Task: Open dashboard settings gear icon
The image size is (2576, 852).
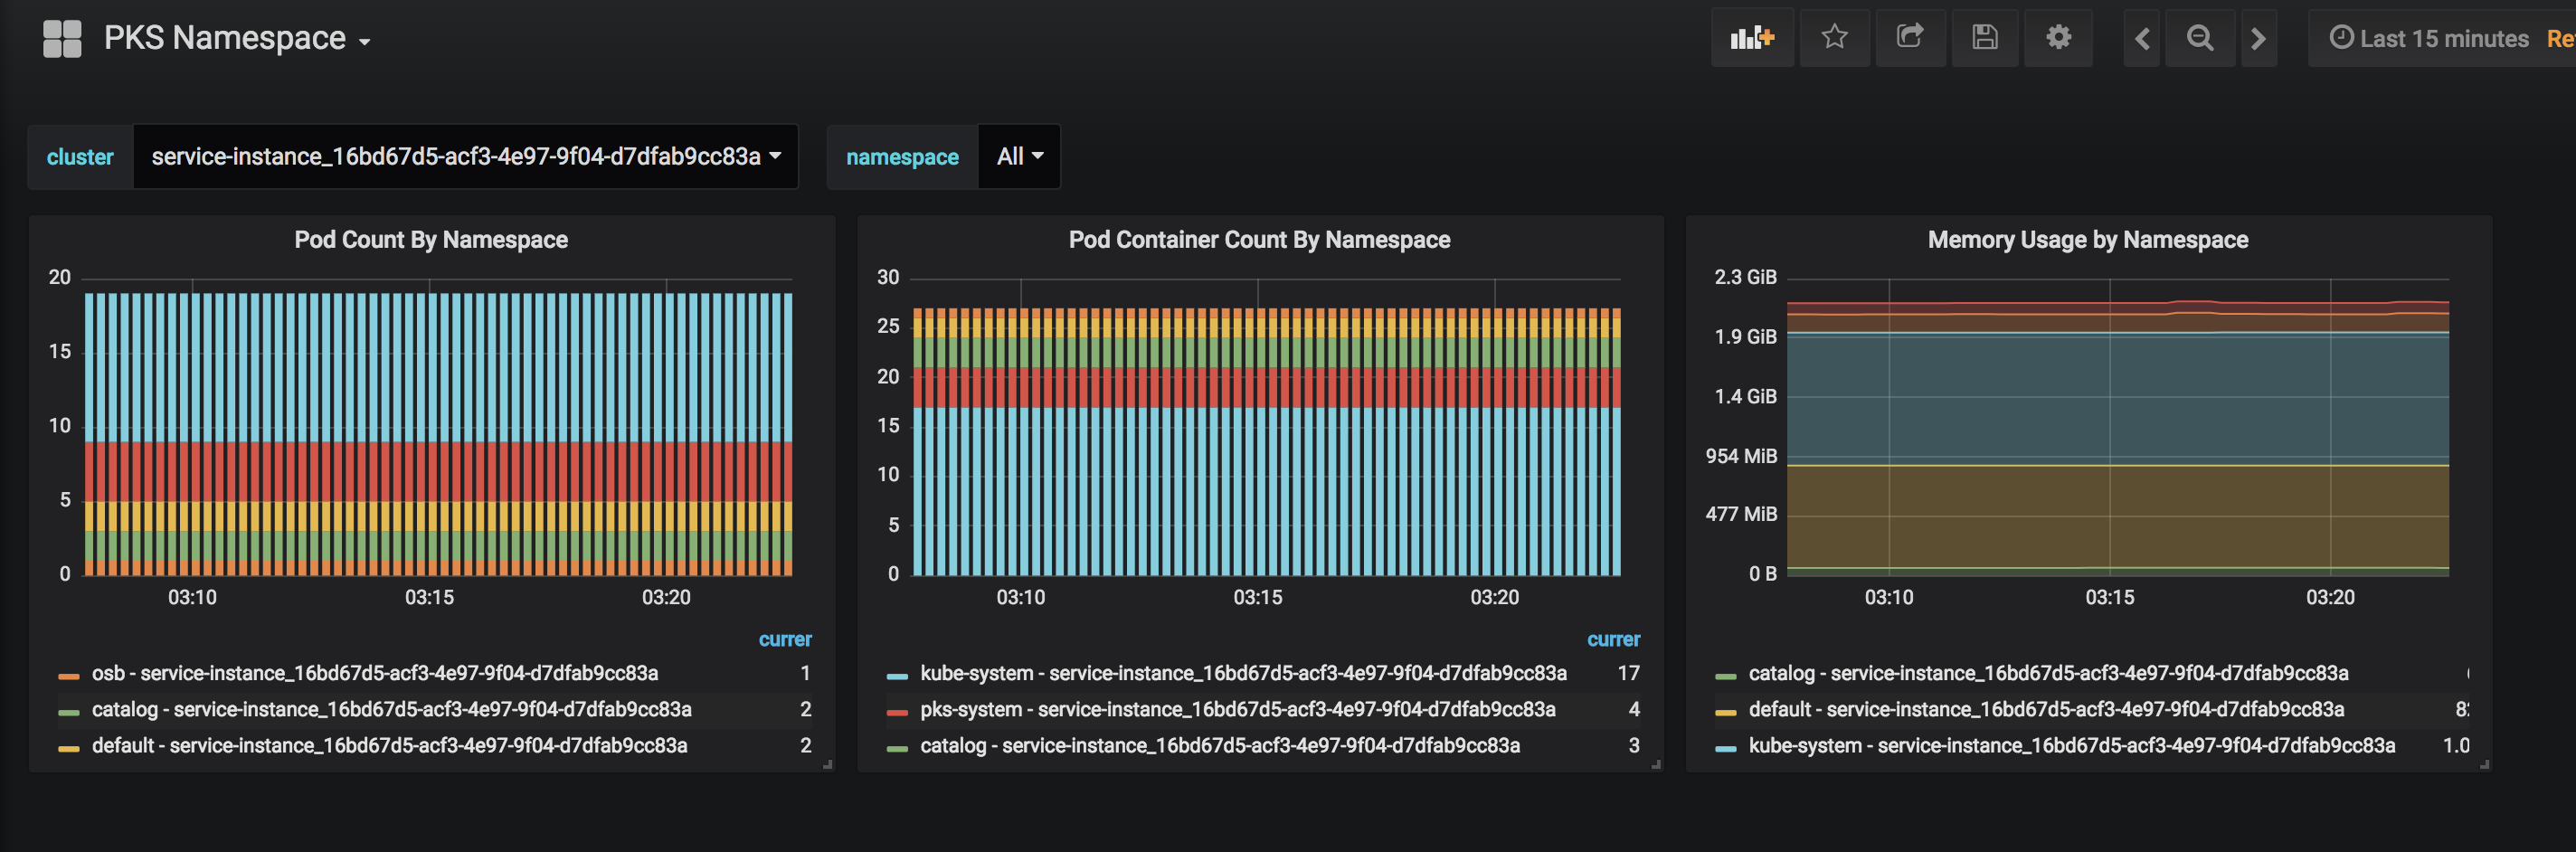Action: coord(2059,38)
